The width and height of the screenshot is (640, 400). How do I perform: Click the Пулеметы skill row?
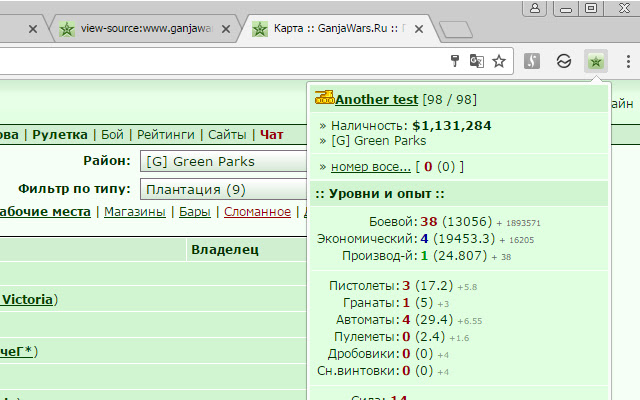(x=402, y=337)
